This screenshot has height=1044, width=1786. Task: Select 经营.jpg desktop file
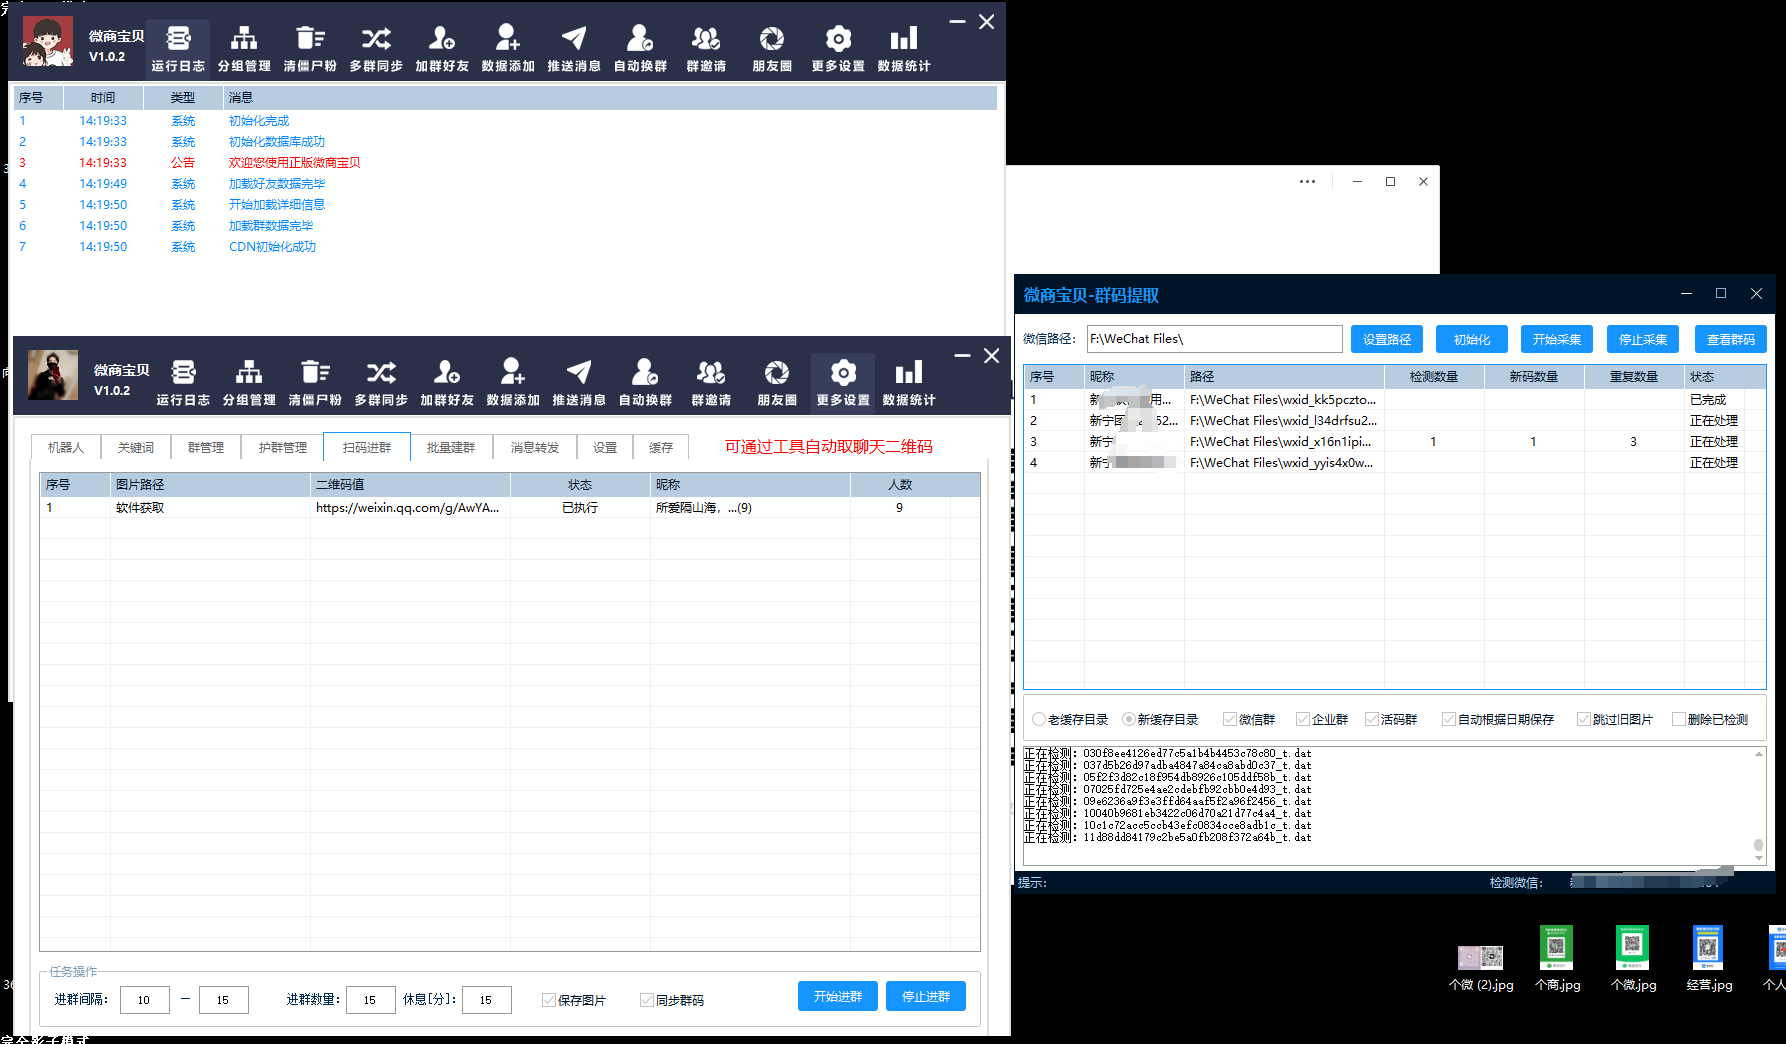point(1709,958)
